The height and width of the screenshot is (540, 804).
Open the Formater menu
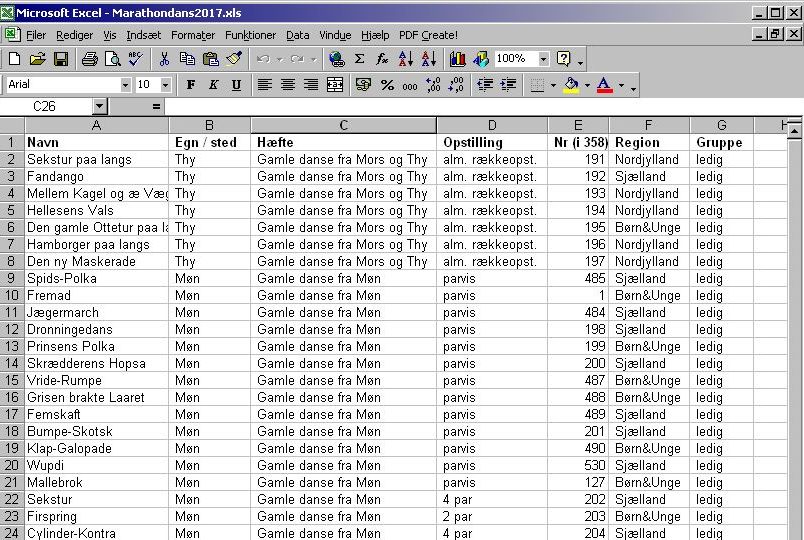pyautogui.click(x=193, y=35)
